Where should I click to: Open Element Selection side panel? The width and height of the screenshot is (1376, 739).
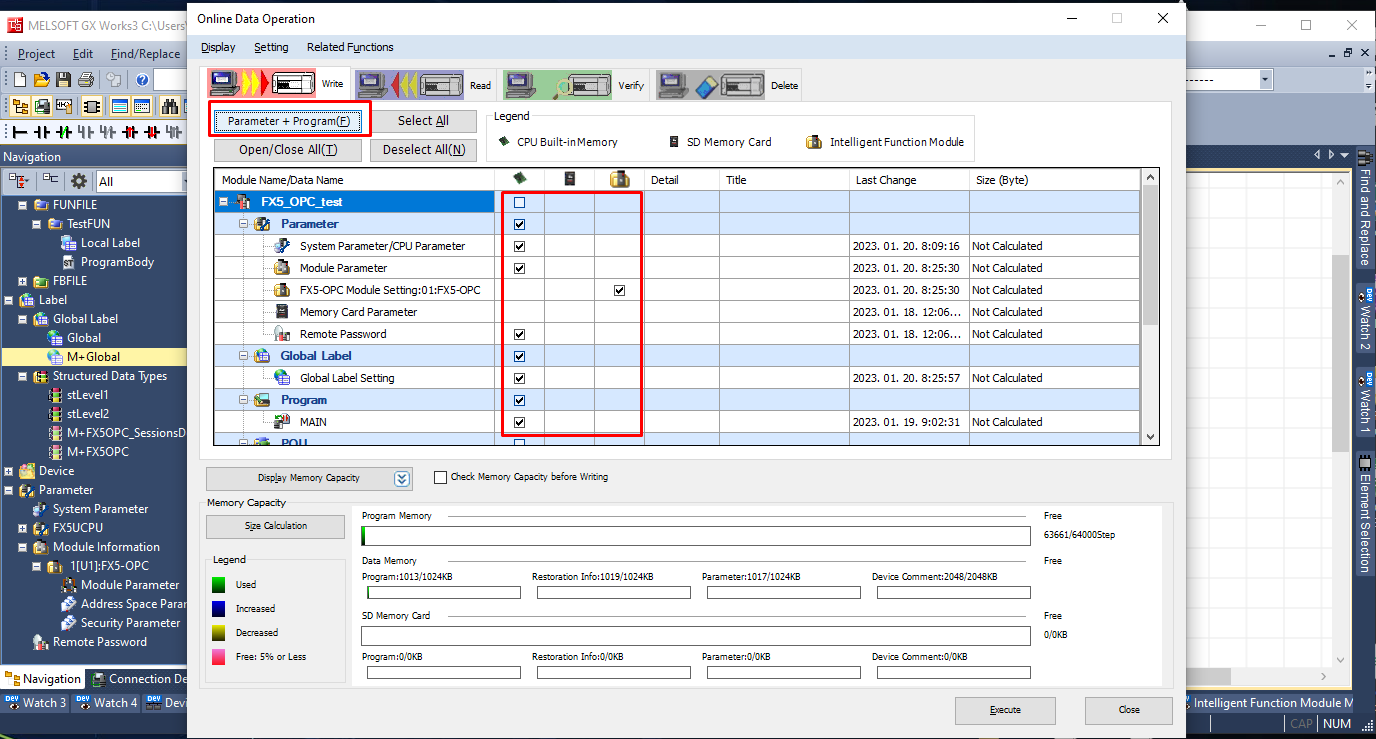(1364, 514)
